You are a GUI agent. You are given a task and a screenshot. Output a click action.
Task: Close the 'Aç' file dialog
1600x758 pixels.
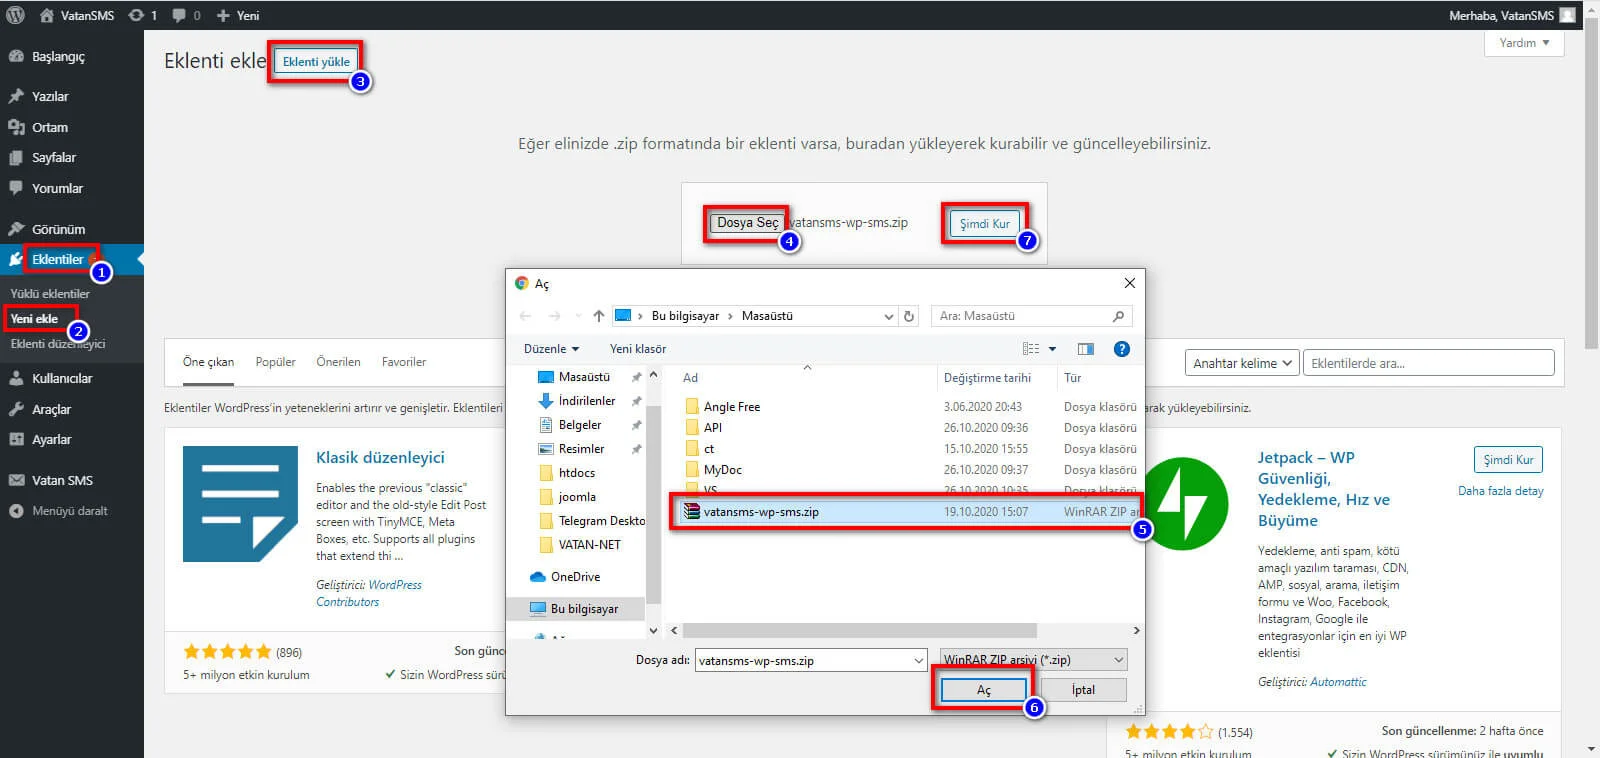point(1129,283)
